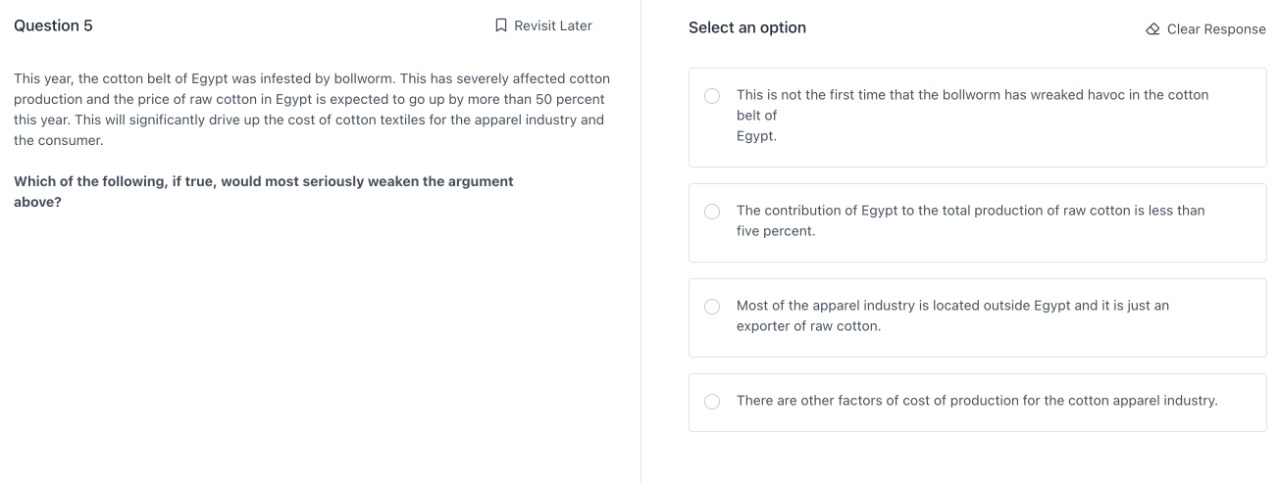The image size is (1280, 483).
Task: Choose radio for Egypt's five percent contribution
Action: [x=712, y=211]
